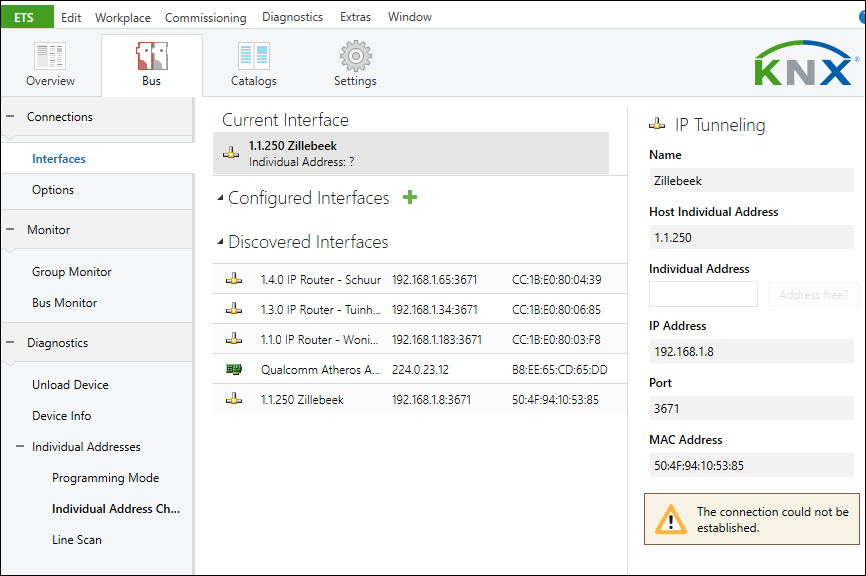Open the Diagnostics menu in the menu bar
The height and width of the screenshot is (576, 866).
pyautogui.click(x=292, y=17)
